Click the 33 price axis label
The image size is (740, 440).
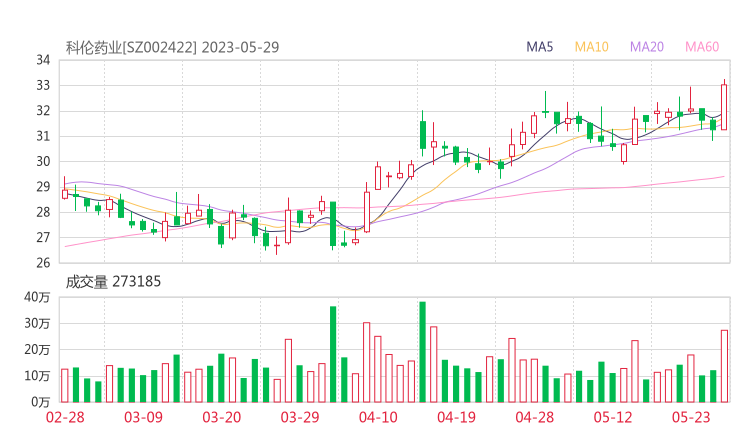43,85
